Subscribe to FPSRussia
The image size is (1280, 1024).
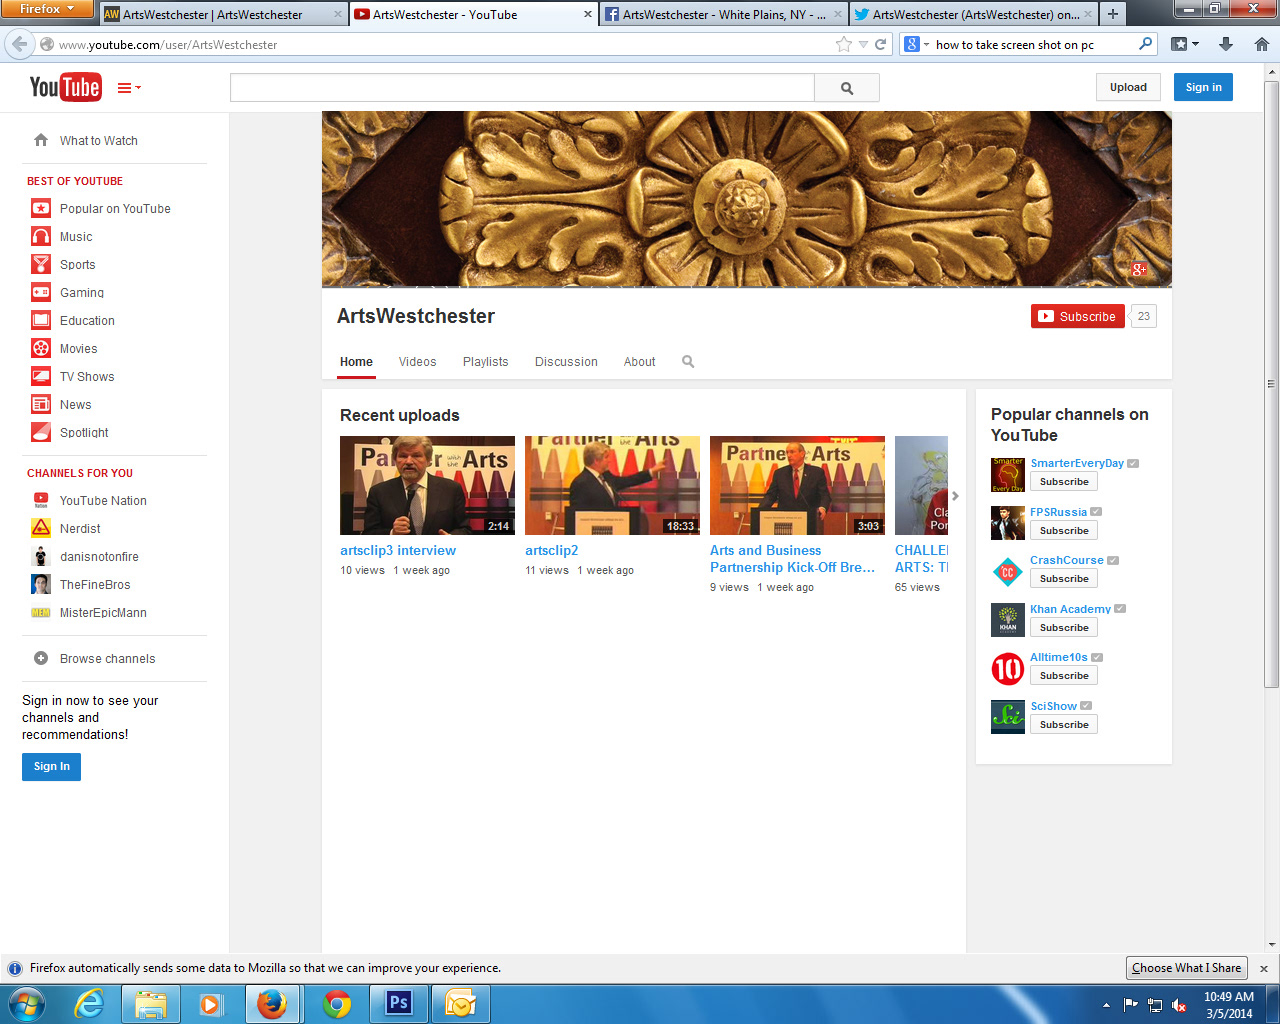(1064, 531)
